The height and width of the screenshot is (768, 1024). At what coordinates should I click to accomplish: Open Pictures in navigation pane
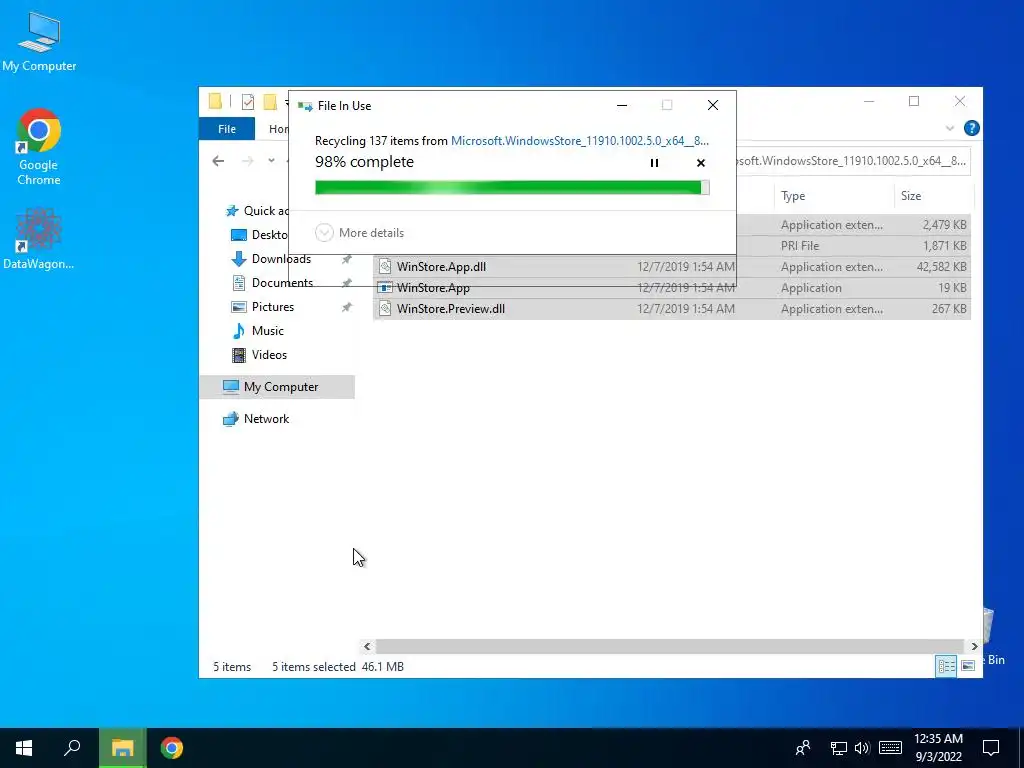point(263,307)
